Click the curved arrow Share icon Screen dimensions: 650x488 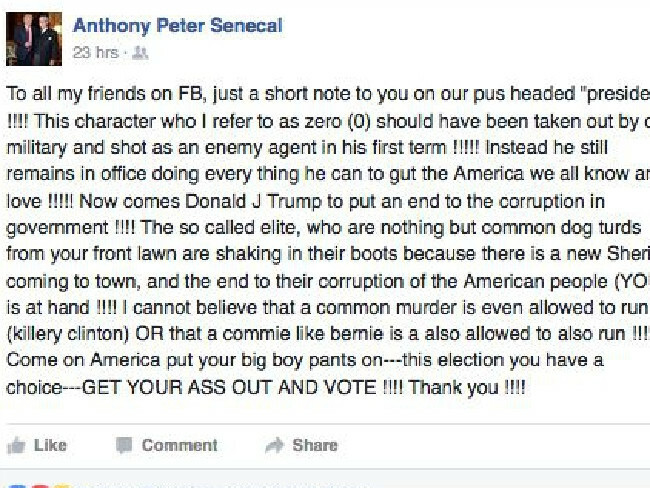[274, 445]
